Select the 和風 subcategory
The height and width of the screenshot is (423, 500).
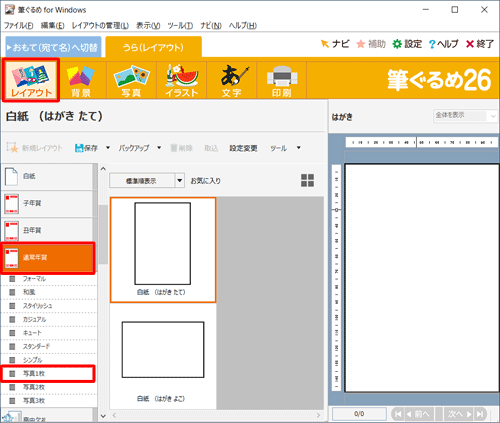point(49,292)
